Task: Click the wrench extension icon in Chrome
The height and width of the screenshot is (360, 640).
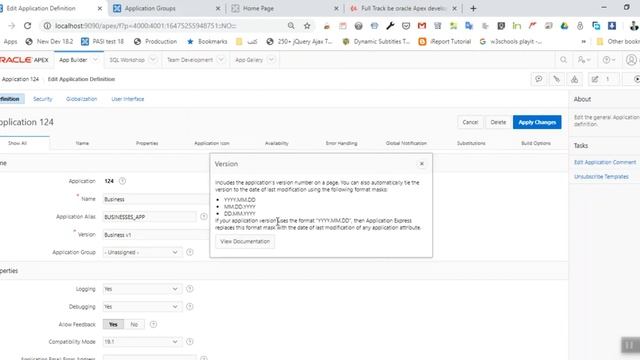Action: (x=390, y=26)
